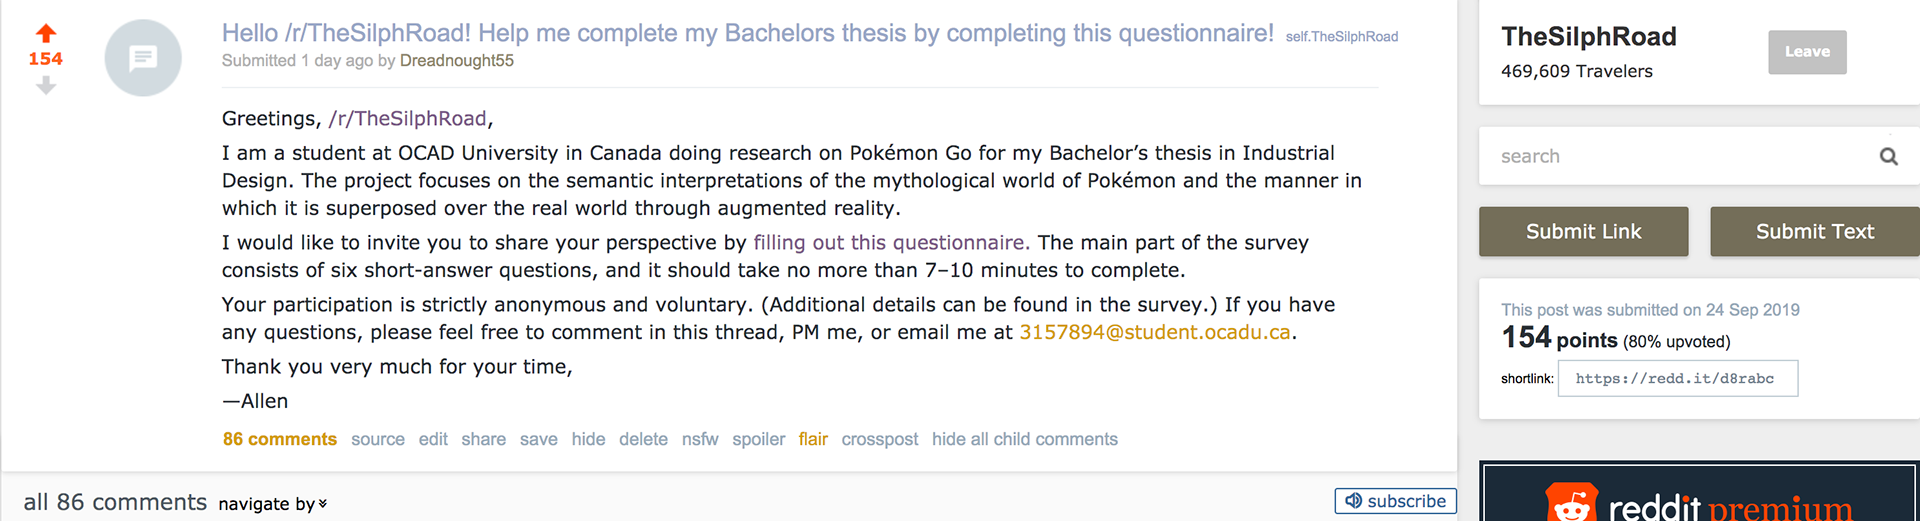This screenshot has width=1920, height=521.
Task: Hide all child comments
Action: click(1024, 439)
